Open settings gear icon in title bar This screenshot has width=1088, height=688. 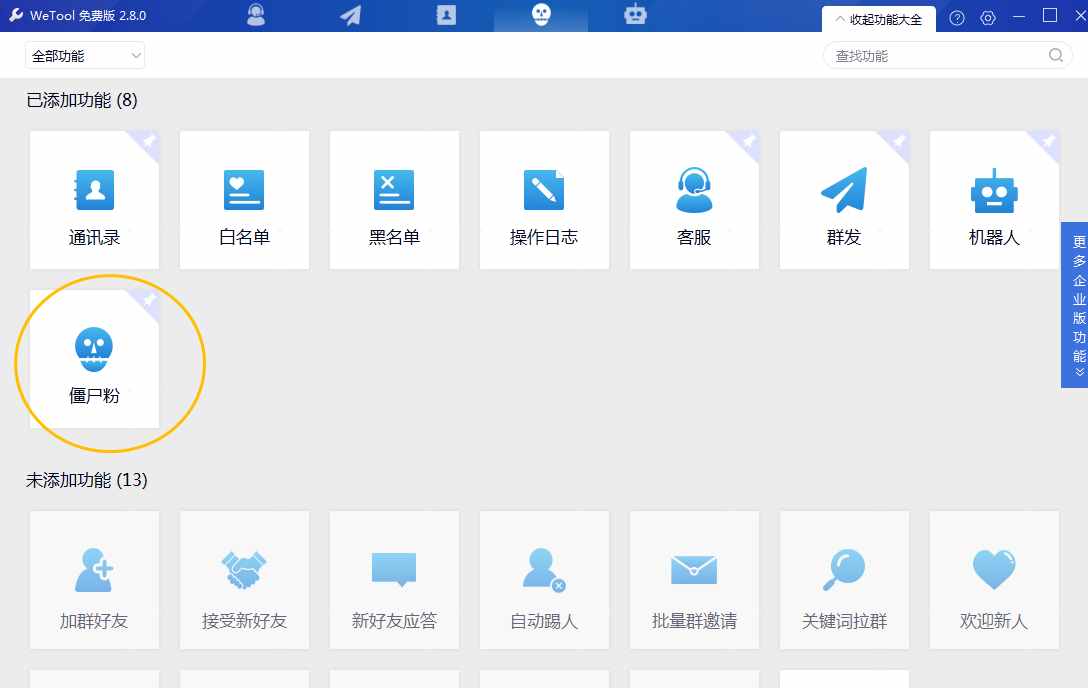[x=988, y=18]
